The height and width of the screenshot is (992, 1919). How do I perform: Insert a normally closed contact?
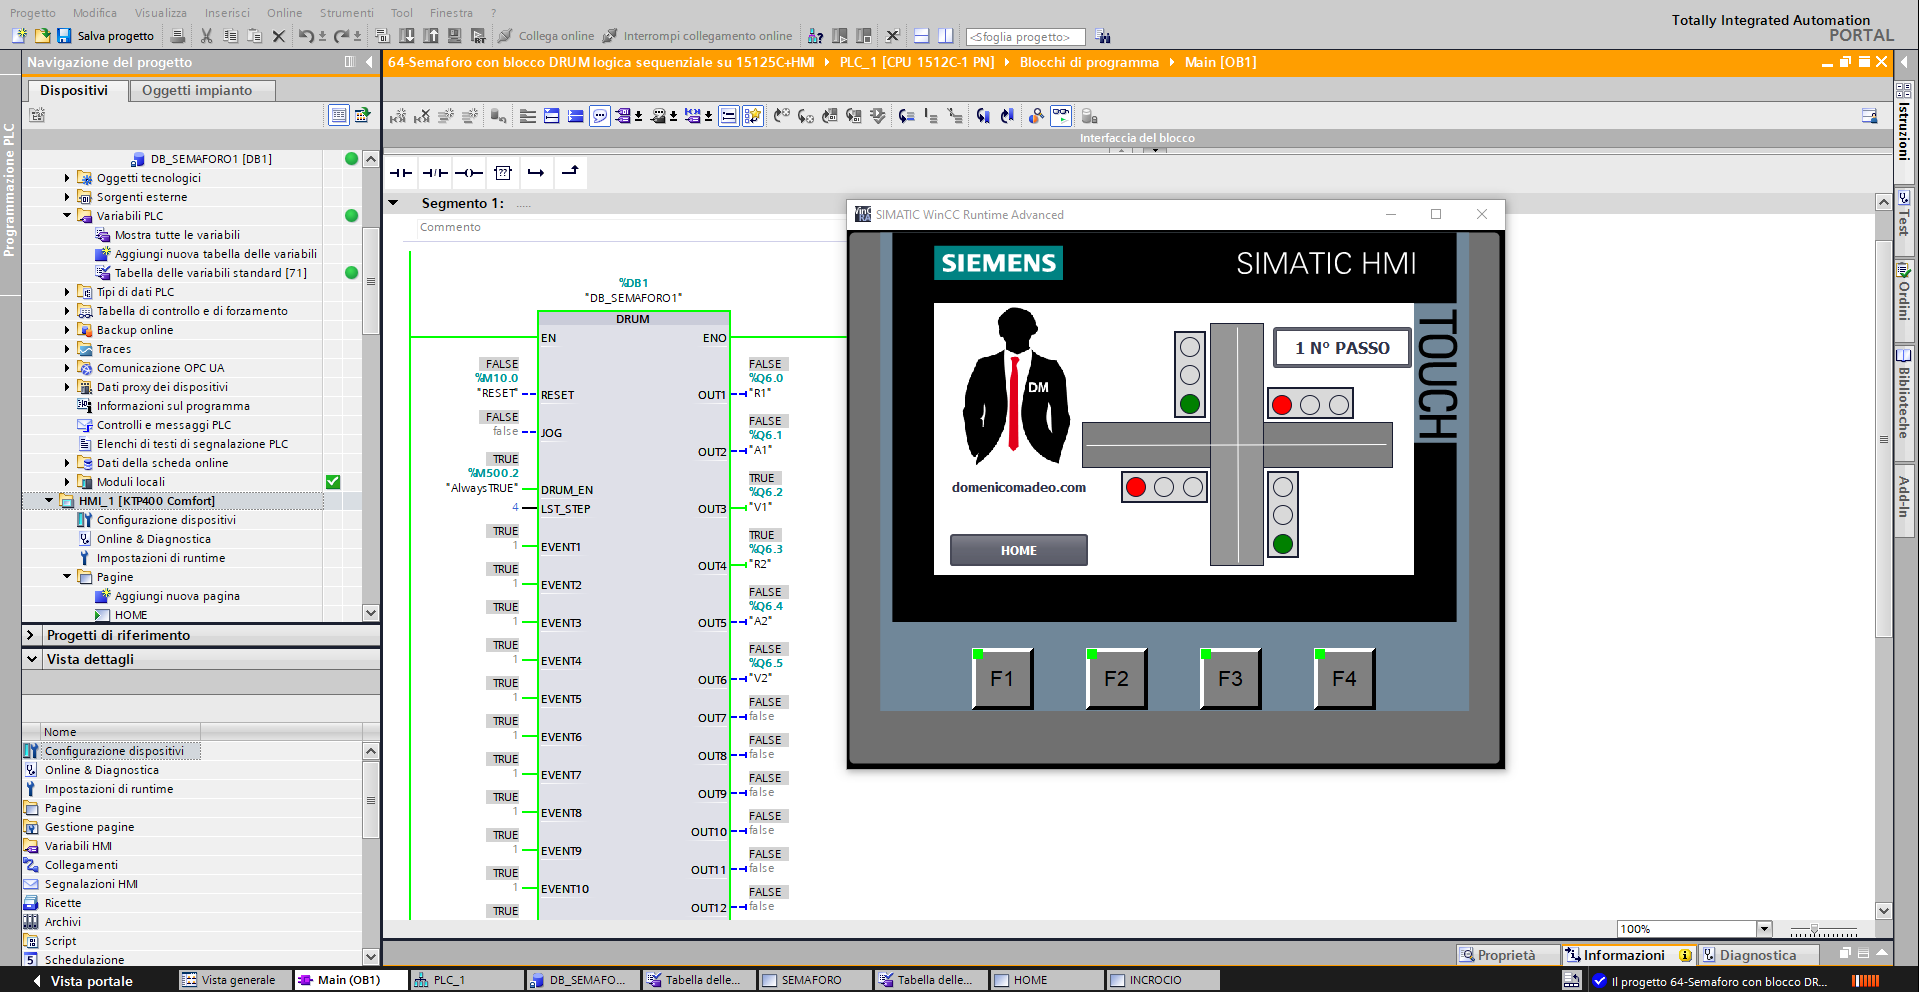[x=435, y=173]
